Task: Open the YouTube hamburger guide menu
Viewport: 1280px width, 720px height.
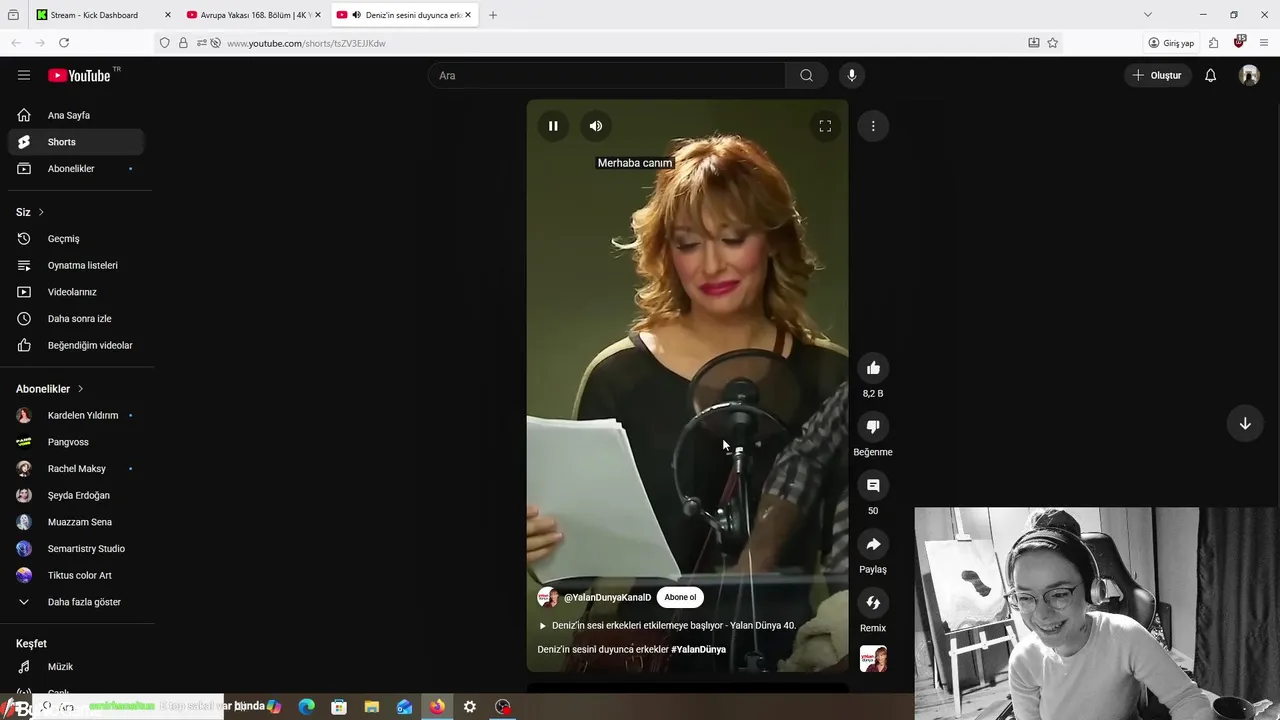Action: (x=24, y=75)
